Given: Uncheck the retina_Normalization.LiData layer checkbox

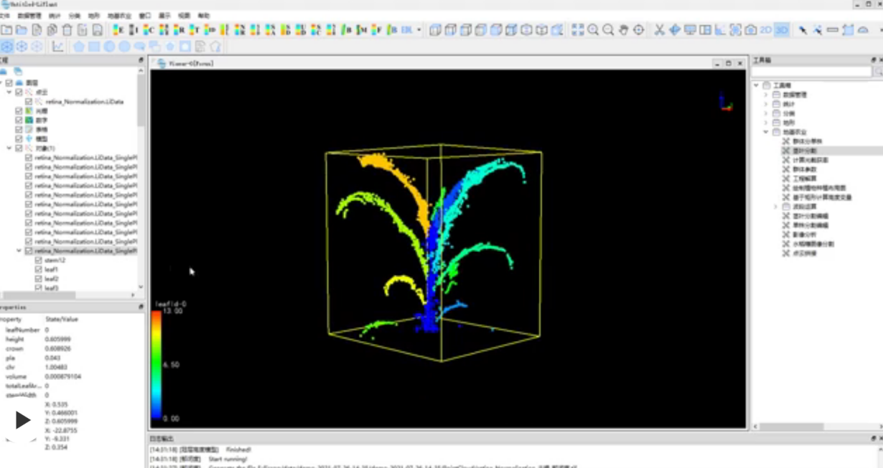Looking at the screenshot, I should [x=29, y=102].
